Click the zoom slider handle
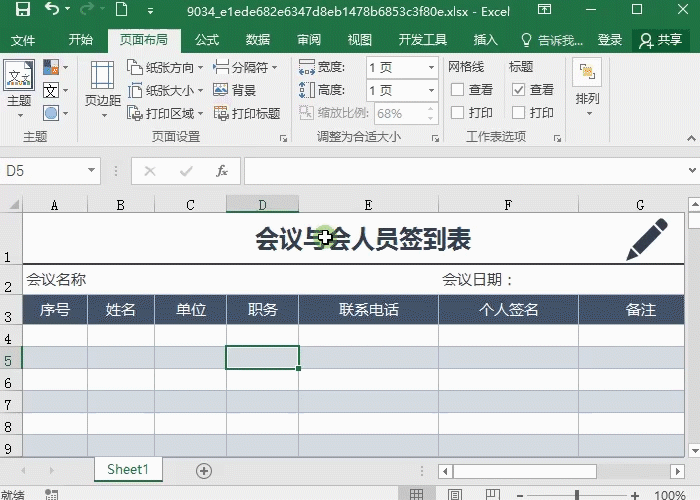 click(577, 495)
